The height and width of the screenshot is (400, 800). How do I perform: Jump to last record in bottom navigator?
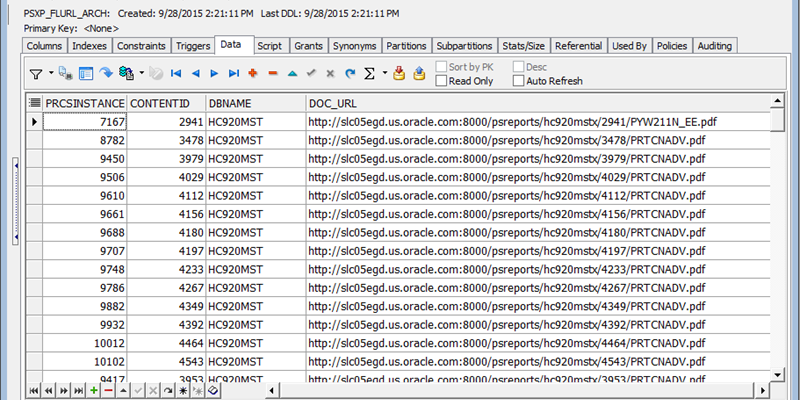(78, 391)
